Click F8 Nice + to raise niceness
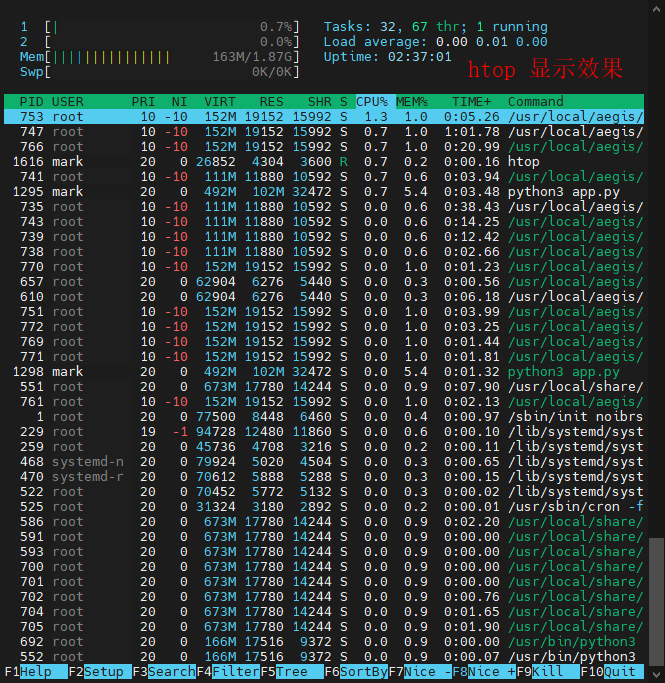Image resolution: width=665 pixels, height=683 pixels. coord(484,671)
